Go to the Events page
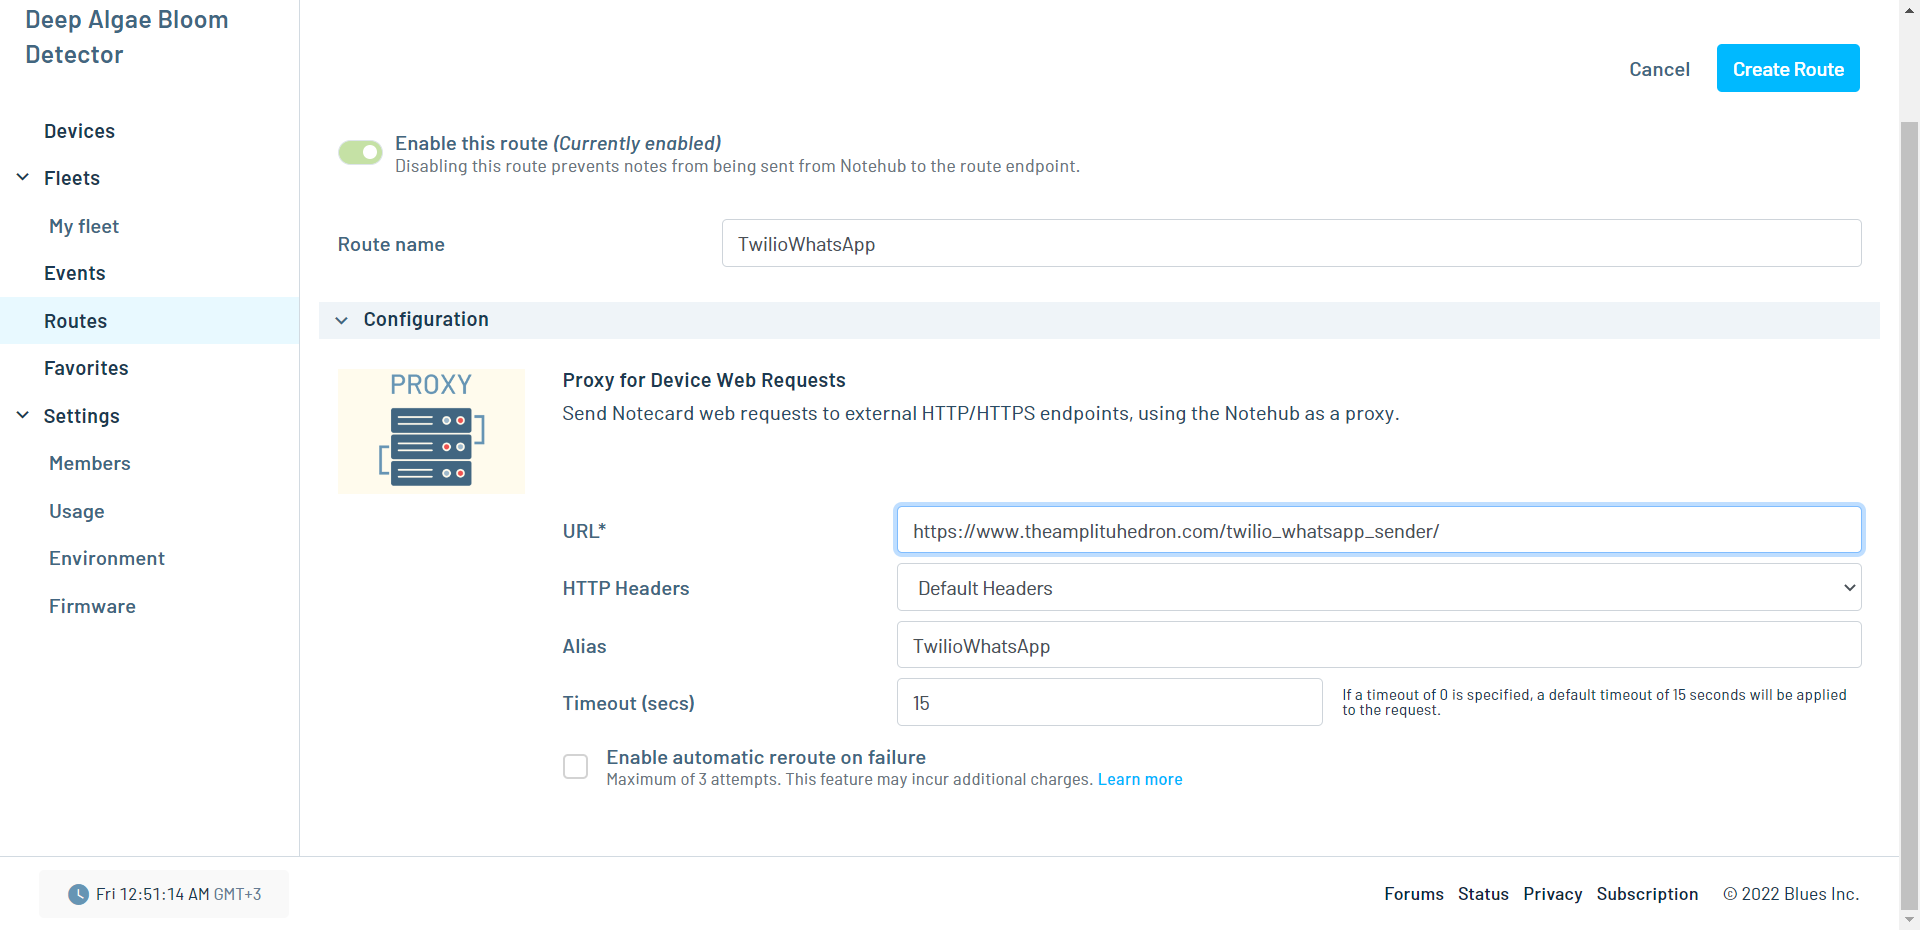The image size is (1920, 930). click(x=74, y=273)
